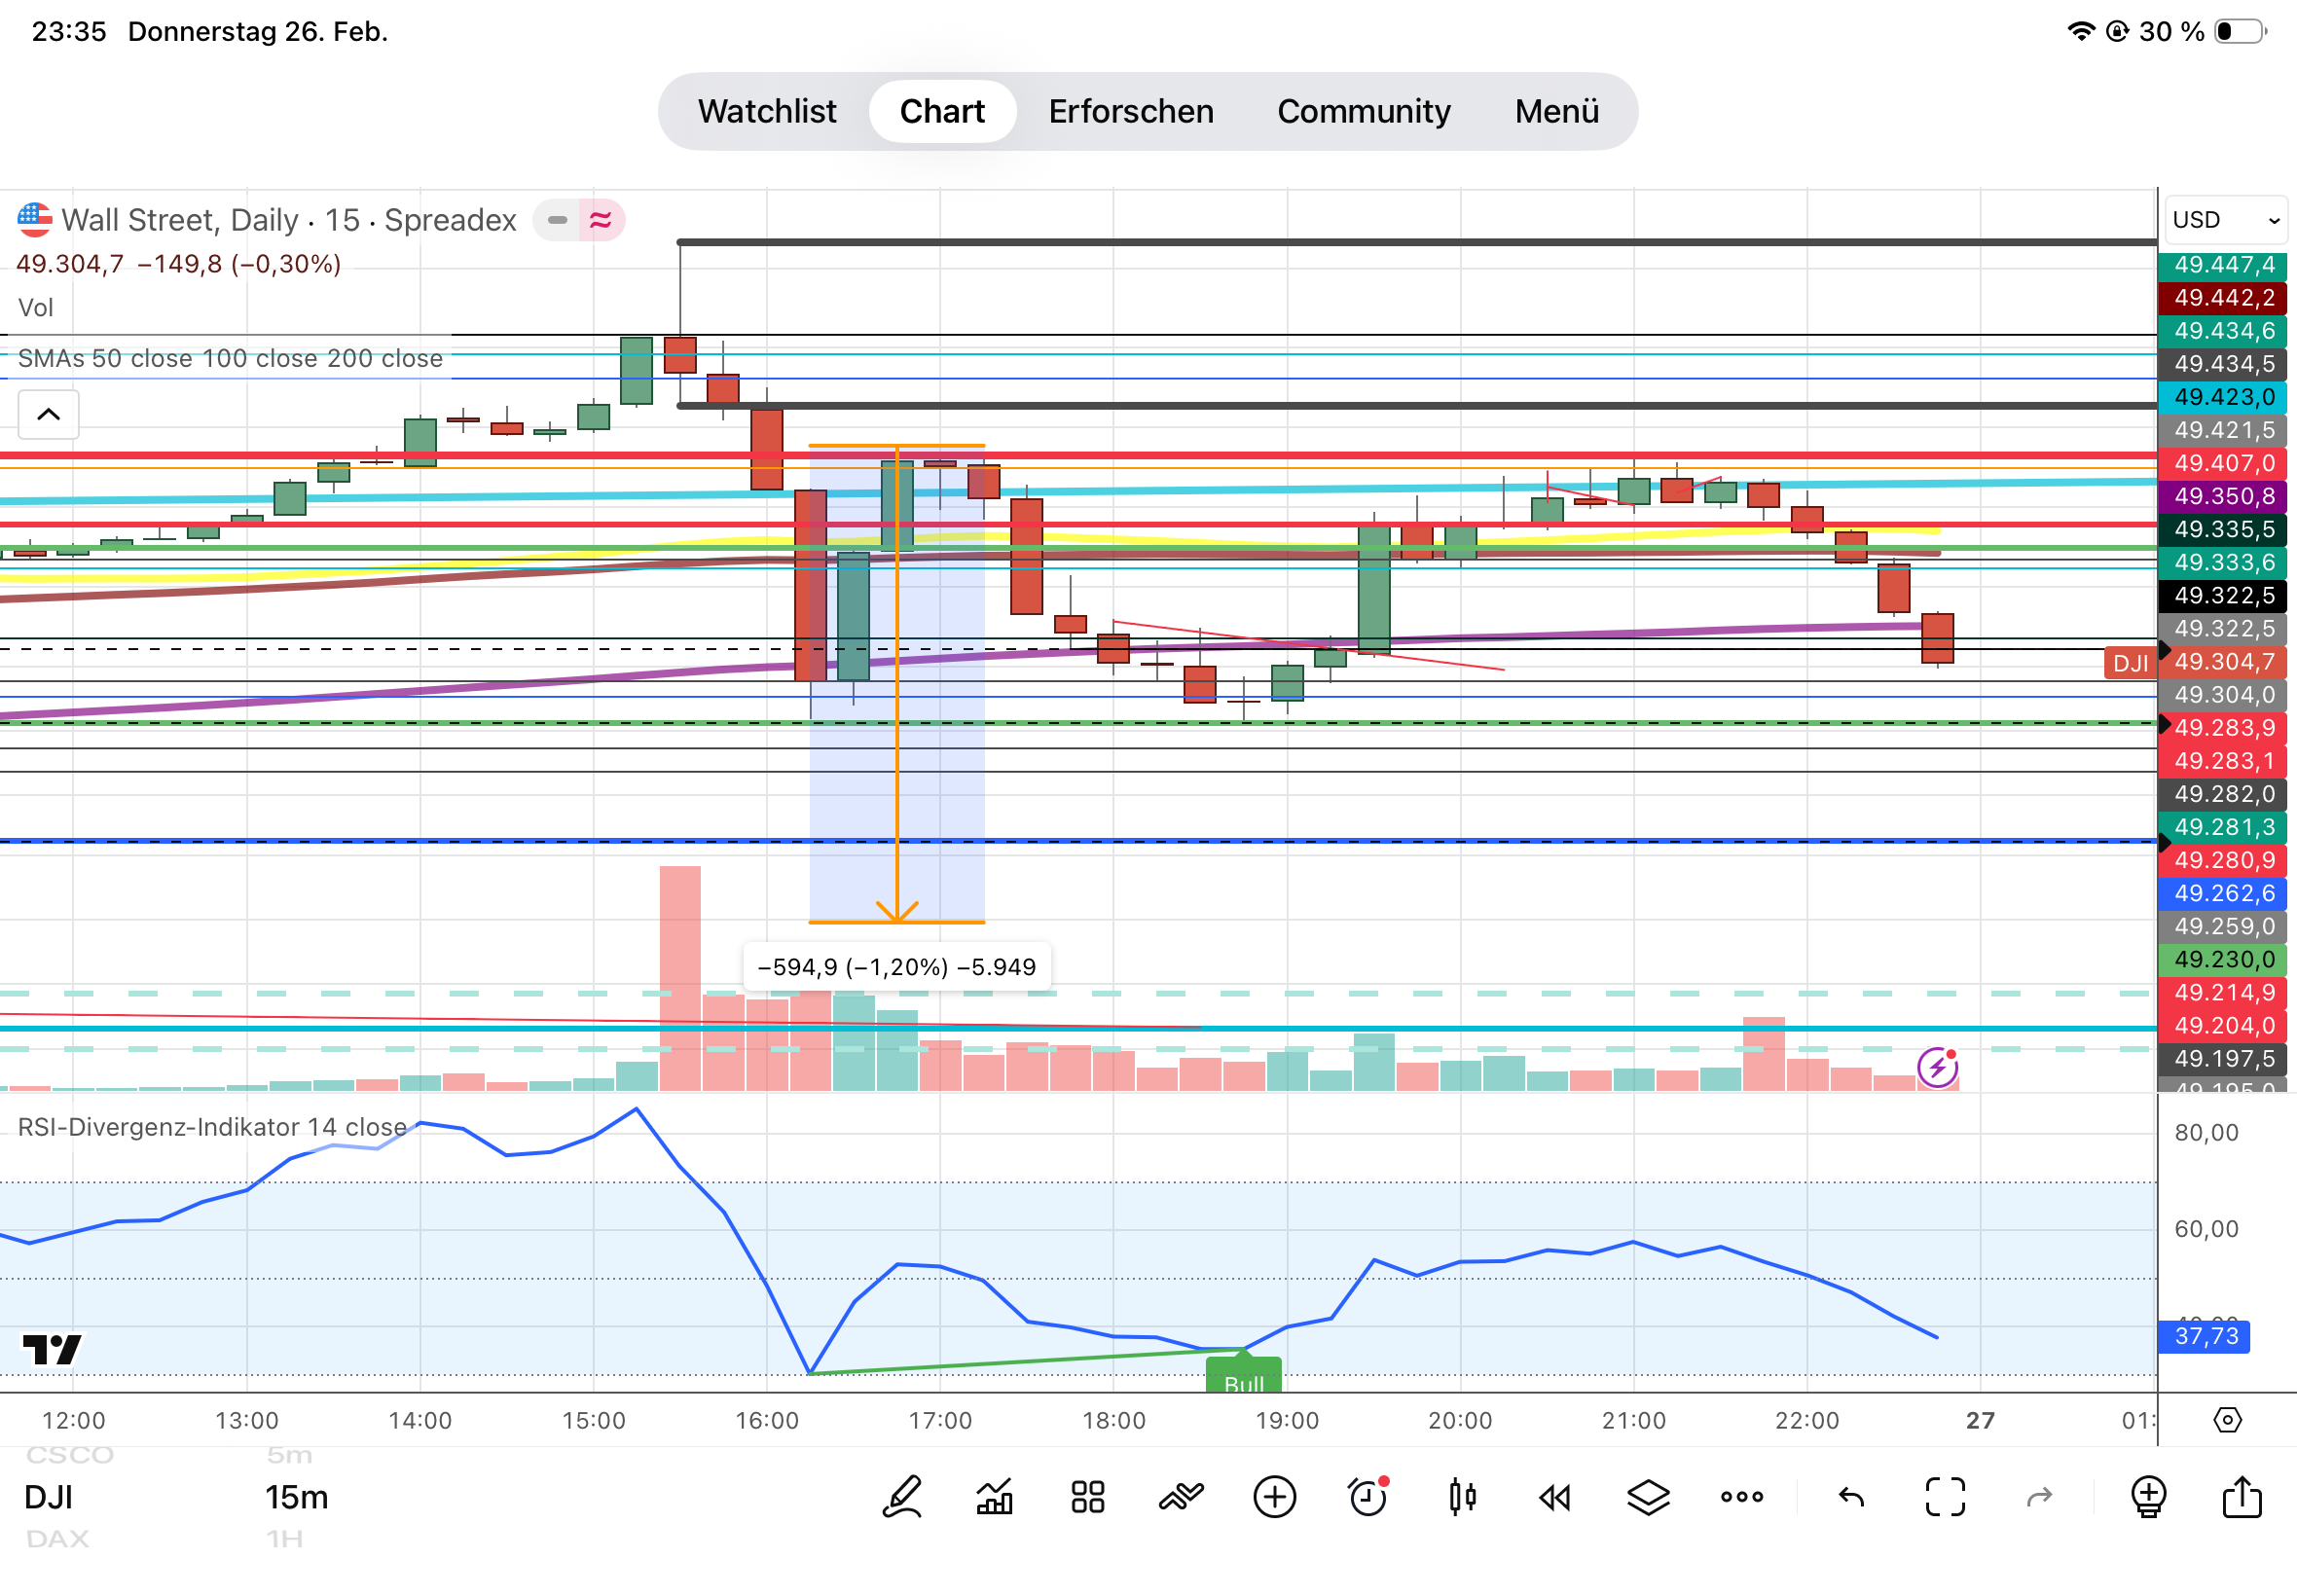Image resolution: width=2297 pixels, height=1596 pixels.
Task: Add a new alert clock icon
Action: point(1367,1497)
